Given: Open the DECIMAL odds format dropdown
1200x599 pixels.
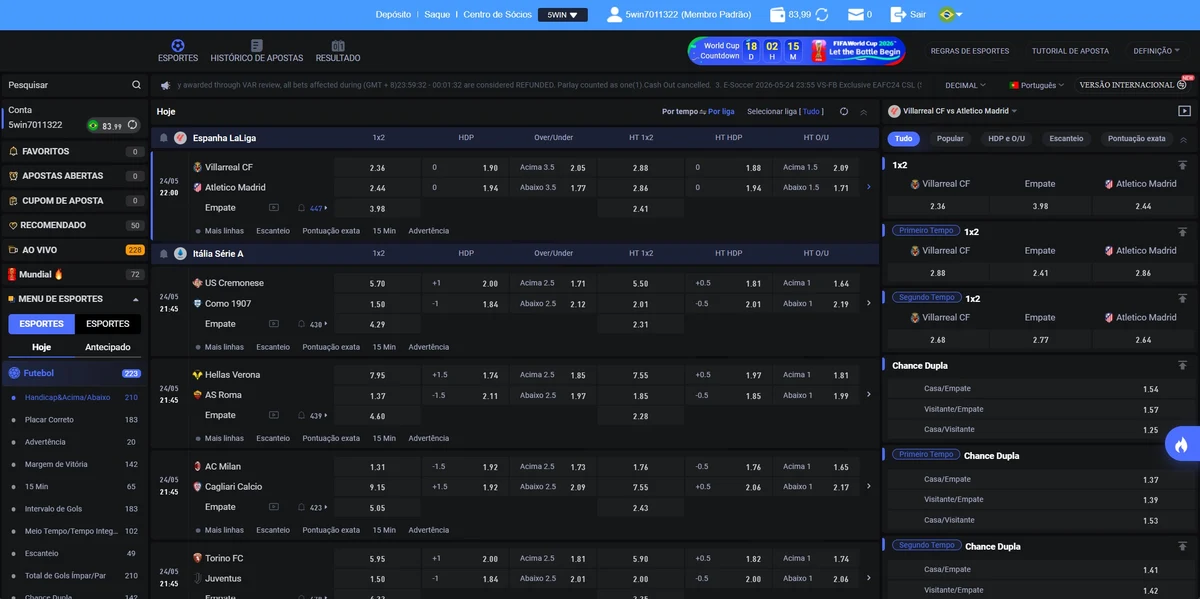Looking at the screenshot, I should tap(966, 86).
